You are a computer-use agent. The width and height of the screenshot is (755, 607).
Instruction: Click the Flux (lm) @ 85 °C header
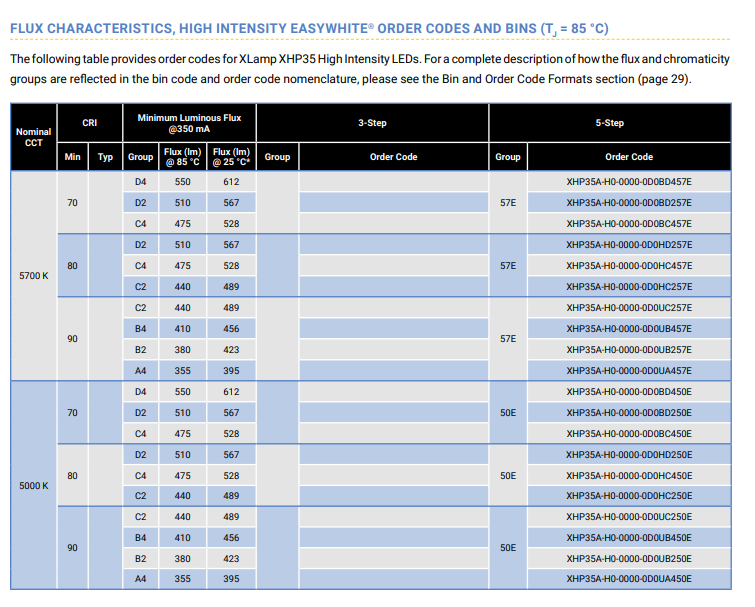182,157
